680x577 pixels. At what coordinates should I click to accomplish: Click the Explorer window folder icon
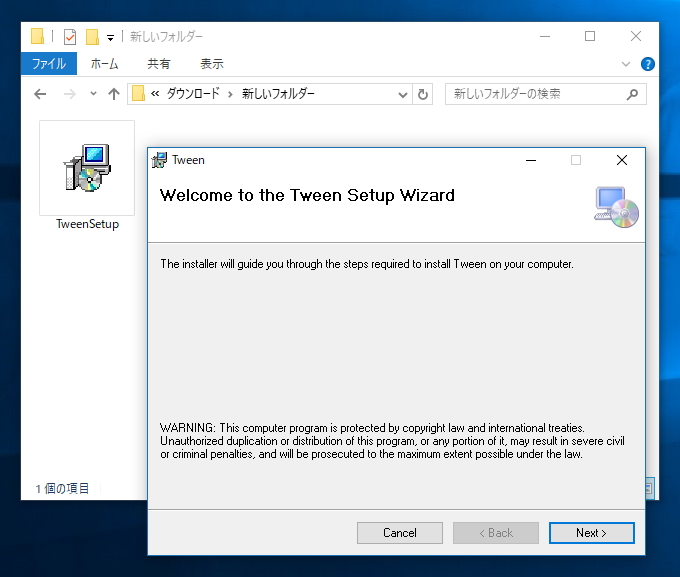pos(37,36)
